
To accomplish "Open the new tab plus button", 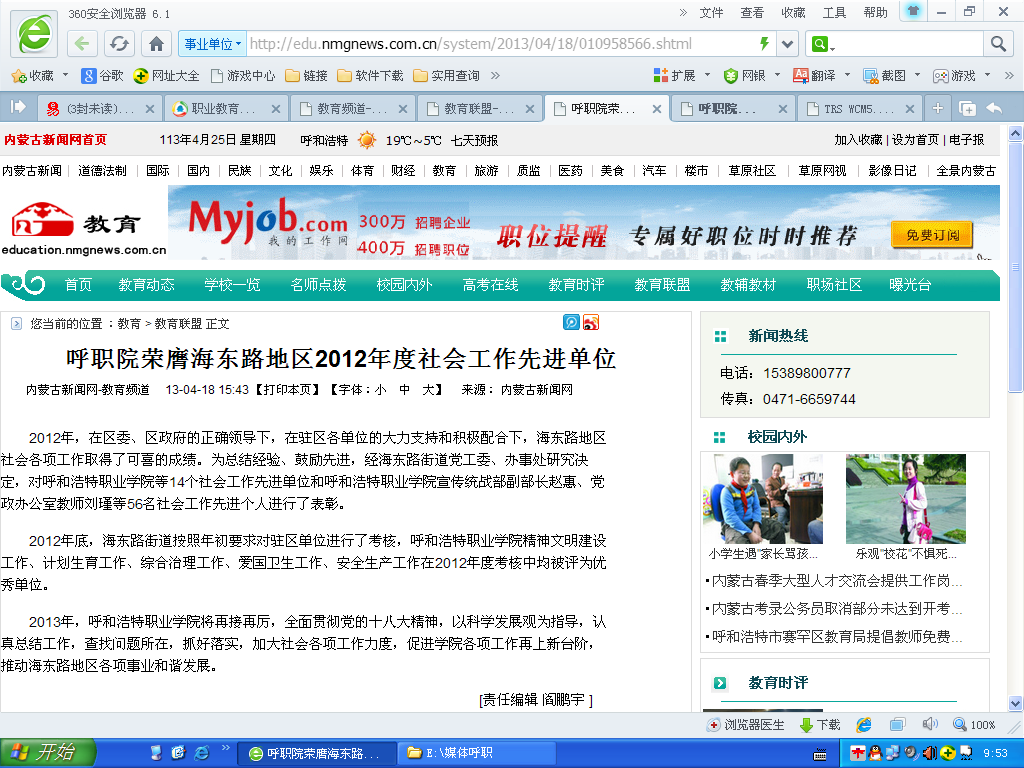I will coord(937,108).
